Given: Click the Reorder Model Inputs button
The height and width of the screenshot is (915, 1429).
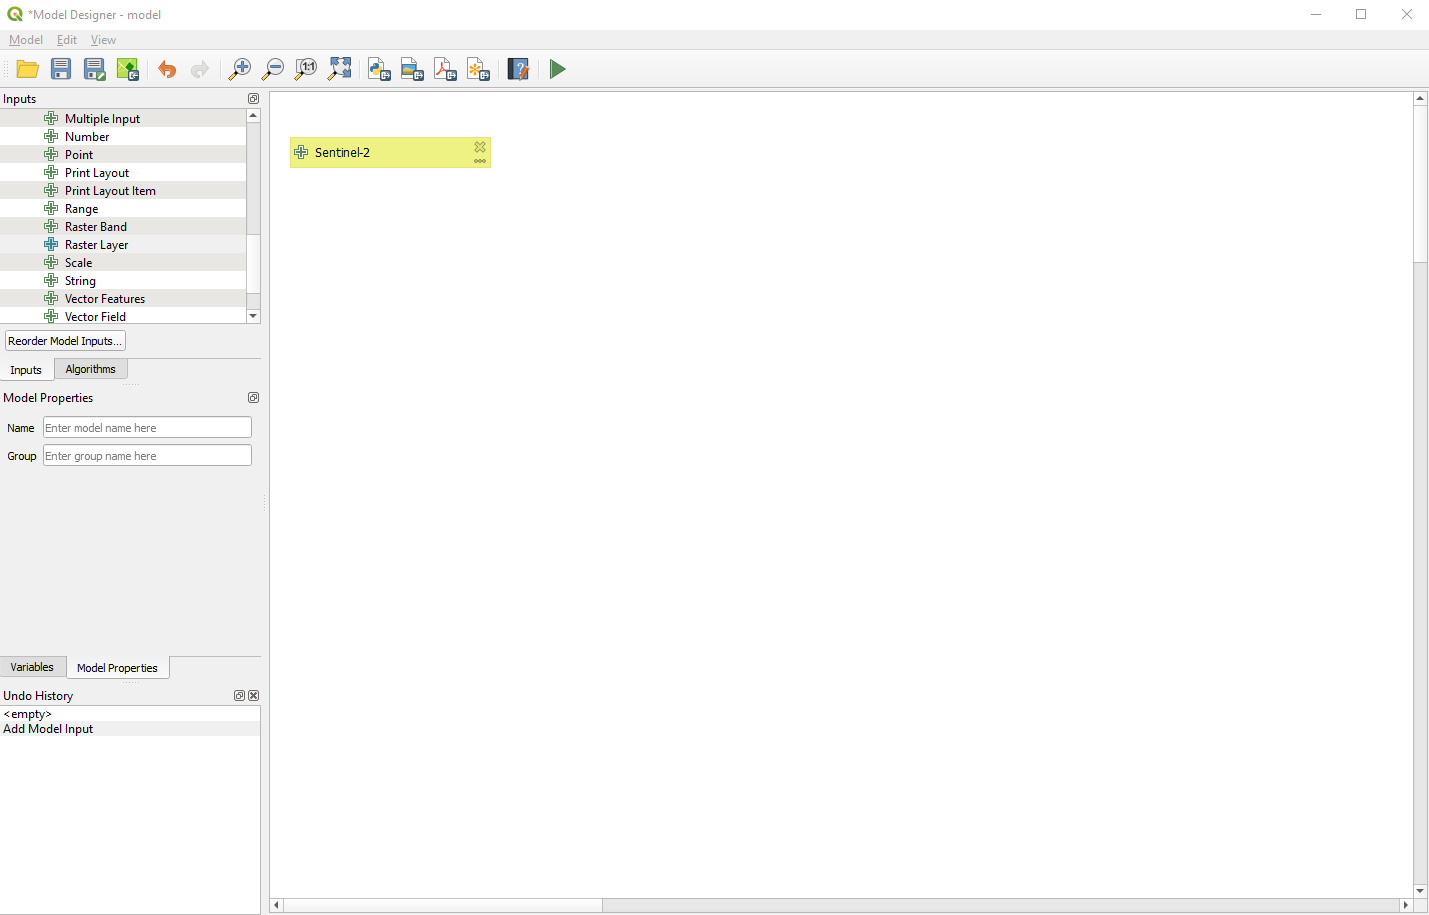Looking at the screenshot, I should [x=65, y=341].
